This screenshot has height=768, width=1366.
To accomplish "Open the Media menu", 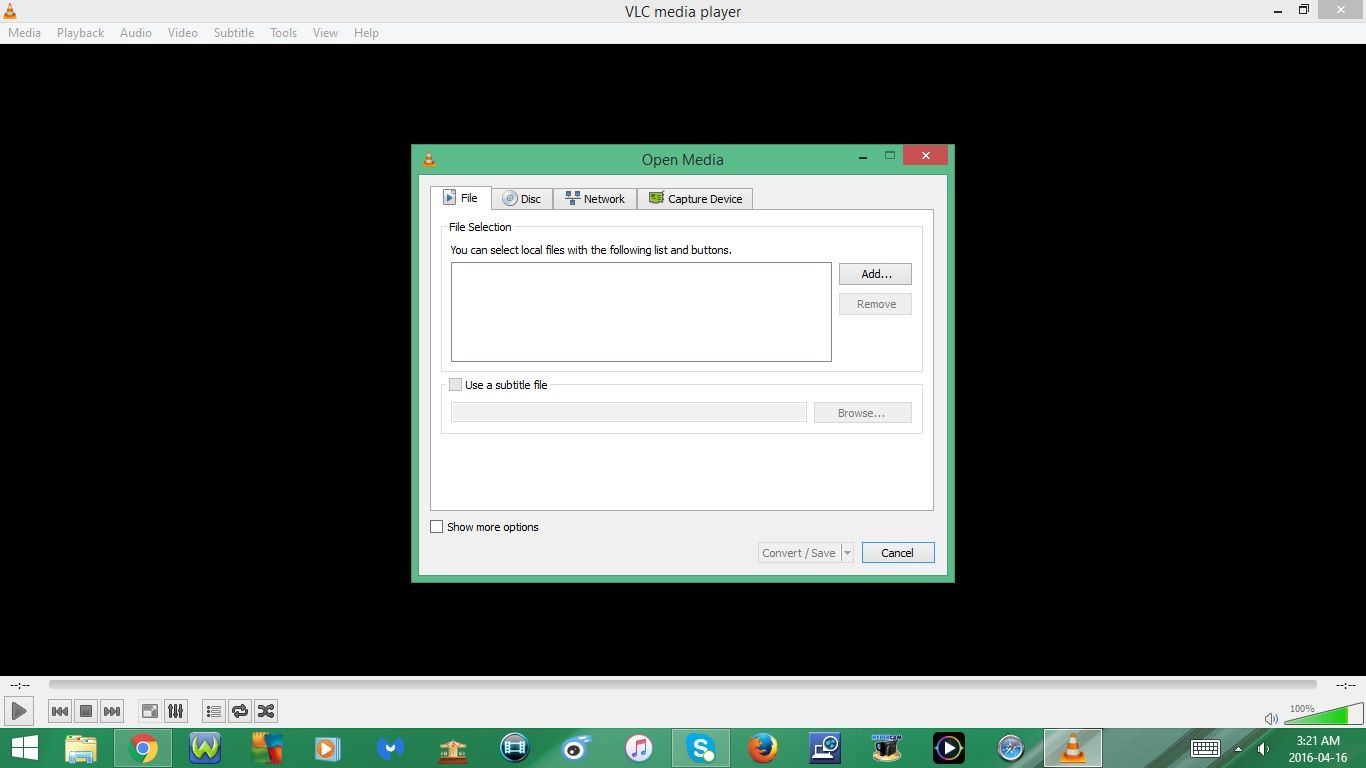I will tap(24, 32).
